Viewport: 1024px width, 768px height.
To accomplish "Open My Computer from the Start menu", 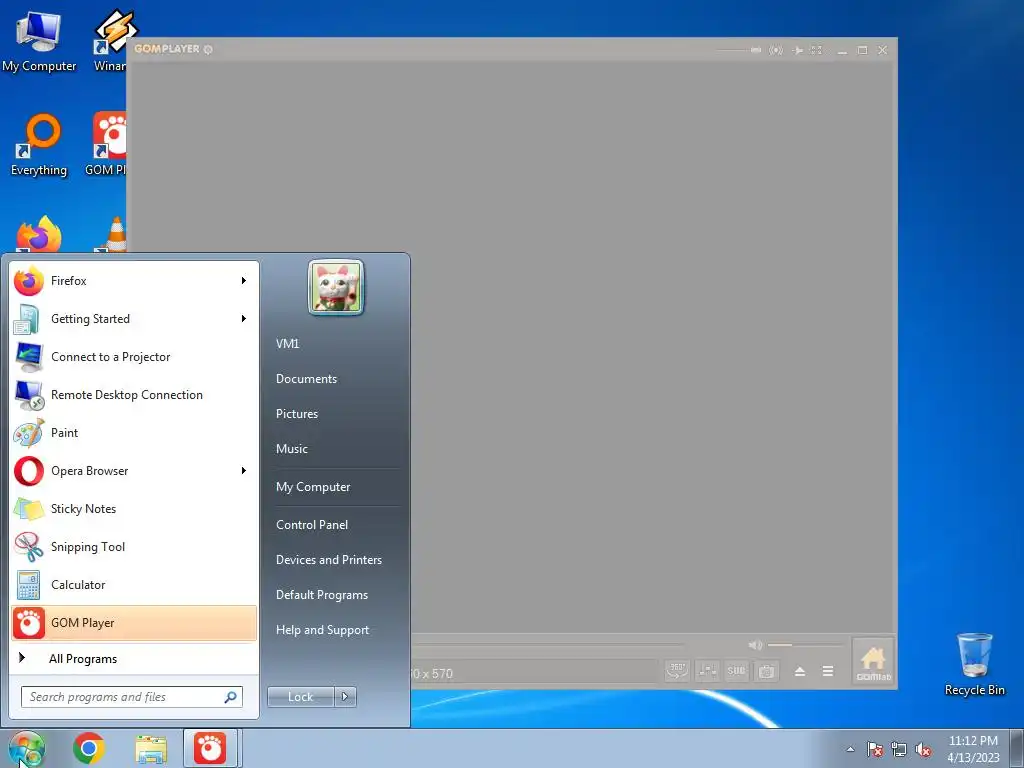I will [313, 487].
